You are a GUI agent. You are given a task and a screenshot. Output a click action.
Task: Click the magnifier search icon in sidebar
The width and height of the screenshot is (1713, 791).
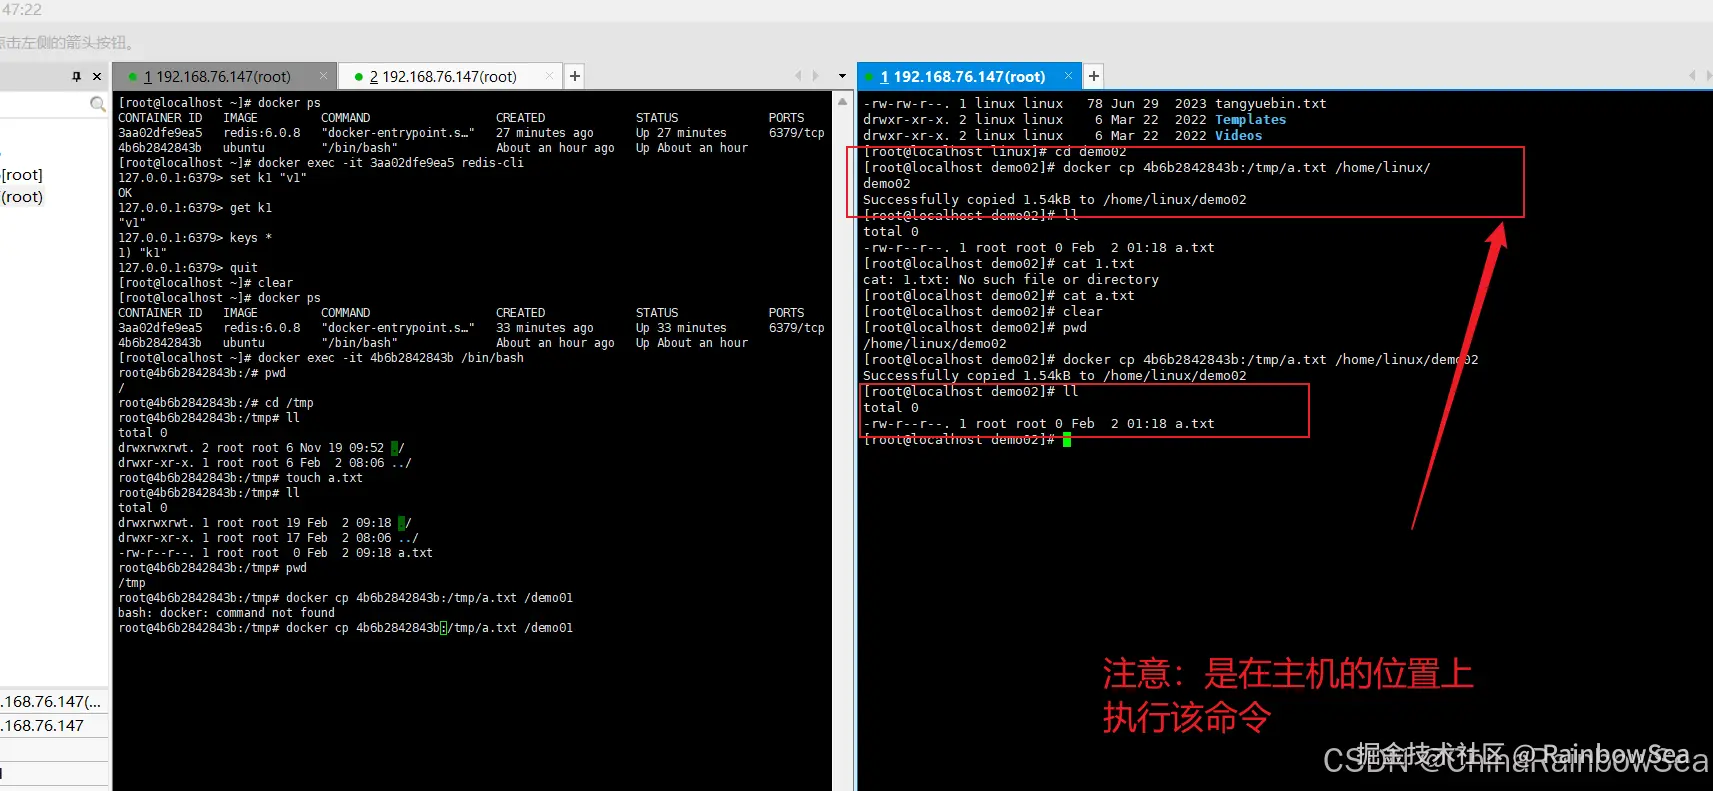(x=97, y=104)
